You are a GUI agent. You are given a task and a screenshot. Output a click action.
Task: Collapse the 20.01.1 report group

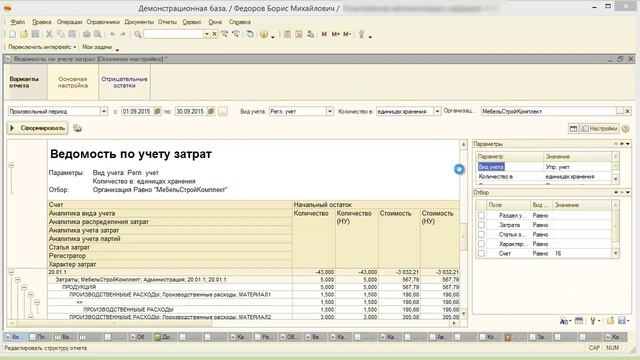(x=11, y=272)
